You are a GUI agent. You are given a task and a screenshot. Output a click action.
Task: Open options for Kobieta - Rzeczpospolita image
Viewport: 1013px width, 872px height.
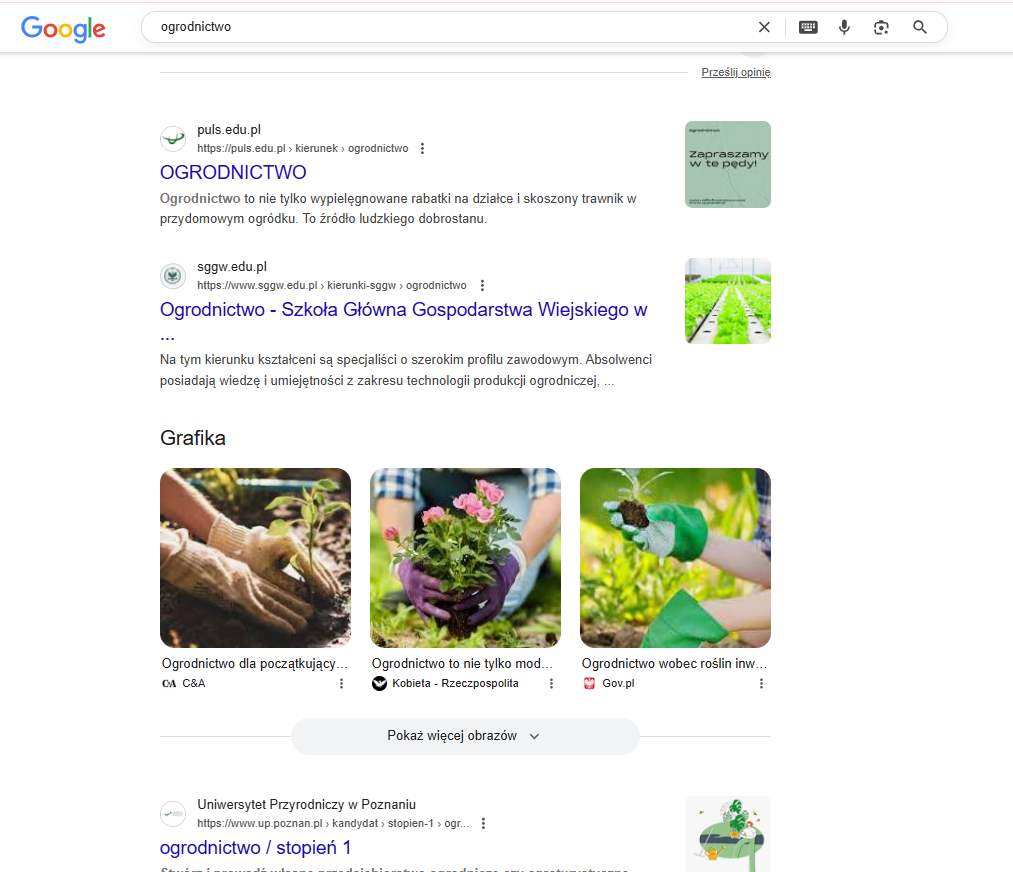coord(551,683)
